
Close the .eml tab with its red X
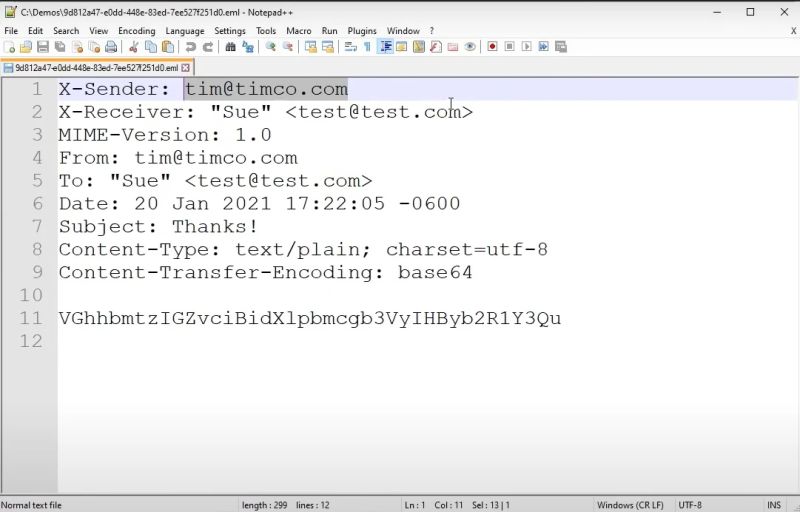click(186, 68)
